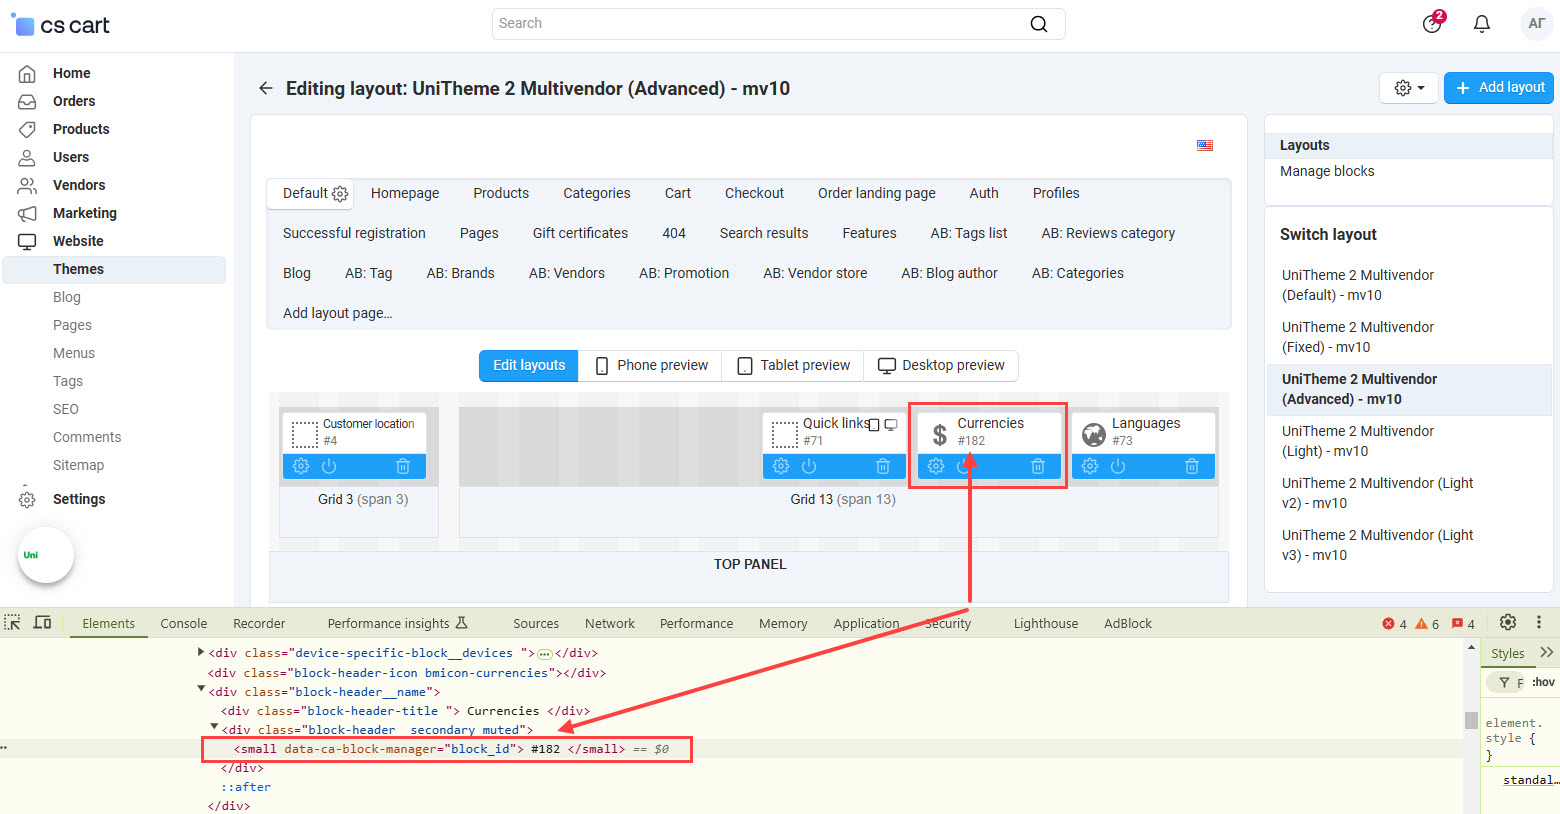This screenshot has height=814, width=1560.
Task: Switch to DevTools Console tab
Action: point(184,623)
